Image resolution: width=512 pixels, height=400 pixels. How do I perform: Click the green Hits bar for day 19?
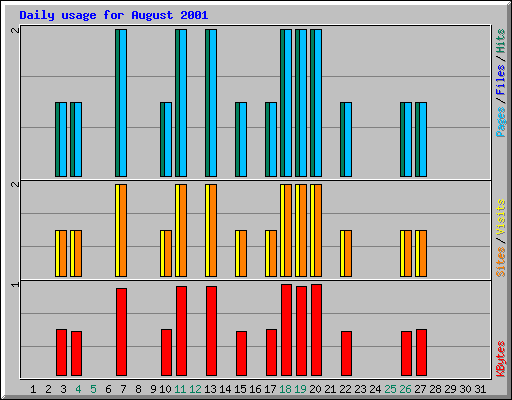click(x=297, y=103)
